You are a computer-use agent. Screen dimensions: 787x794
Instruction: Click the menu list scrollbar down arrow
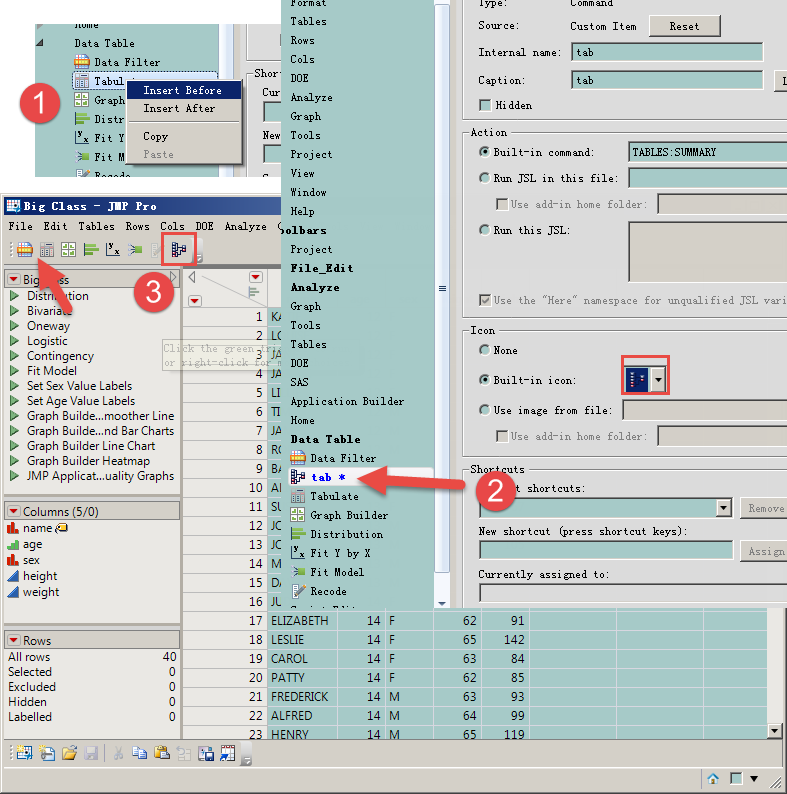pyautogui.click(x=442, y=603)
